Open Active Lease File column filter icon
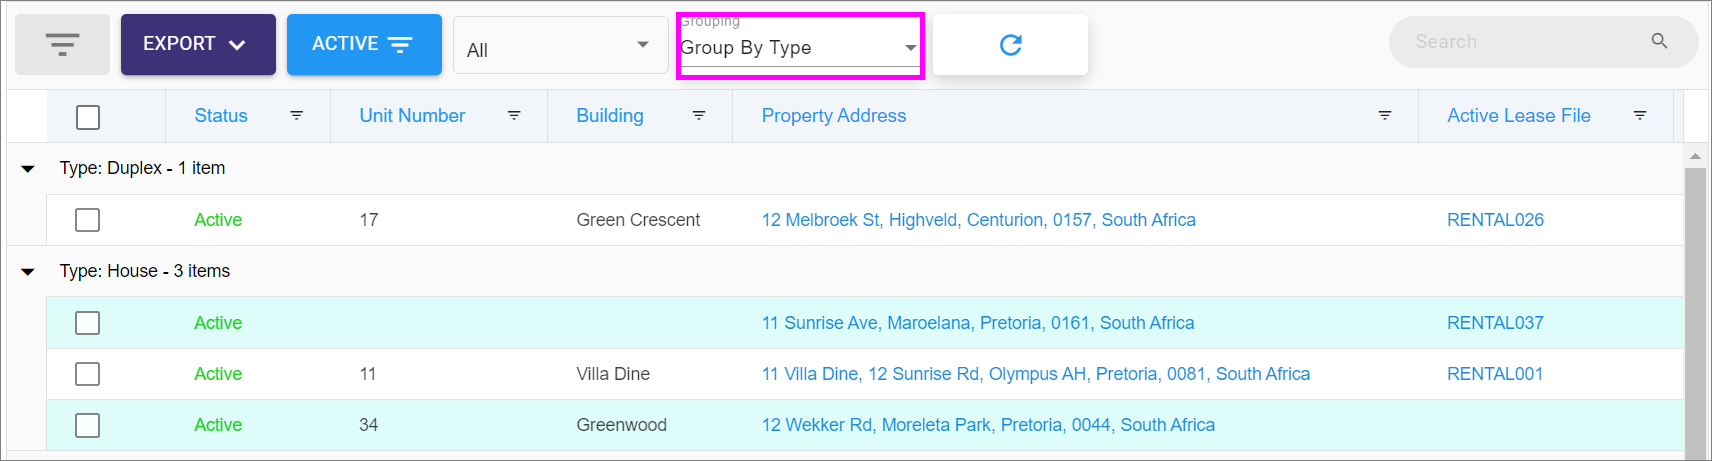The height and width of the screenshot is (461, 1712). 1640,116
